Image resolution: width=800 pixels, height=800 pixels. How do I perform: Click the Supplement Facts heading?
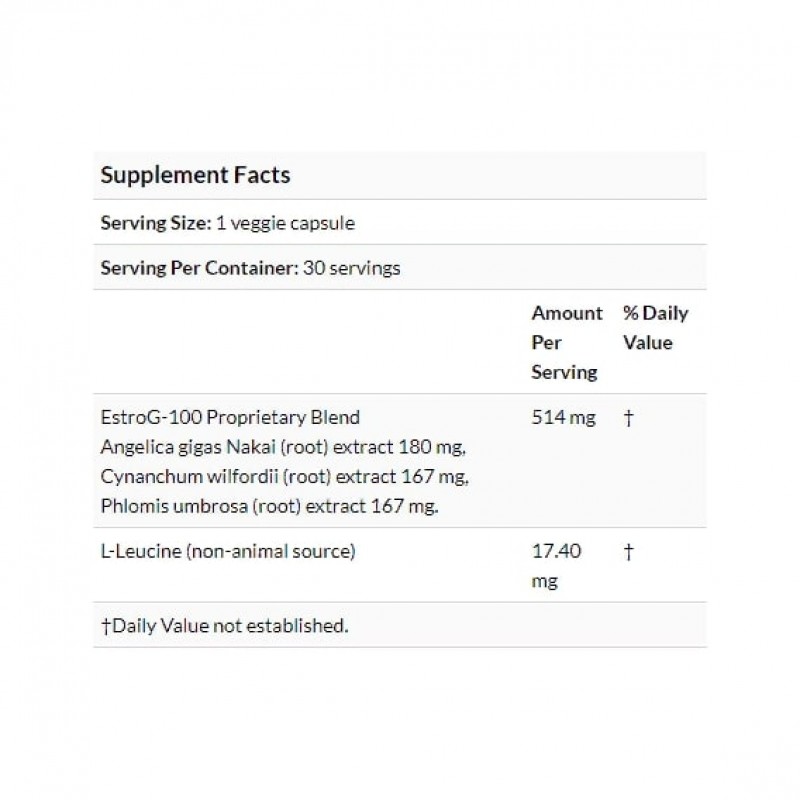[x=195, y=175]
